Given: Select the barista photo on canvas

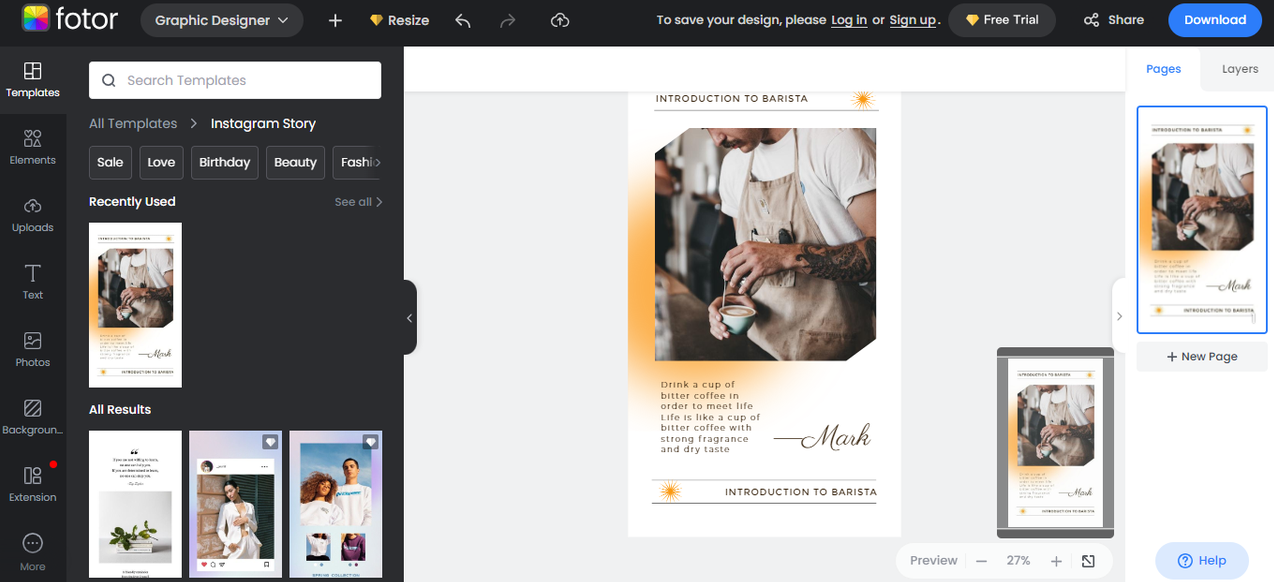Looking at the screenshot, I should tap(765, 244).
